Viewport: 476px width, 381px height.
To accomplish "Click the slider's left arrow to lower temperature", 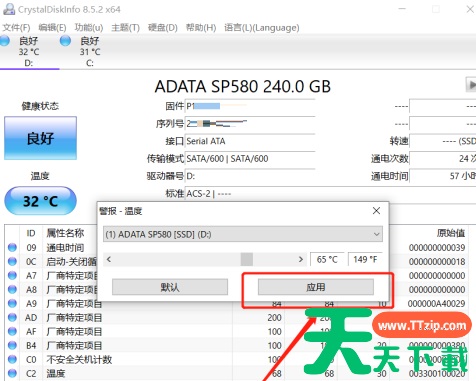I will pyautogui.click(x=109, y=259).
